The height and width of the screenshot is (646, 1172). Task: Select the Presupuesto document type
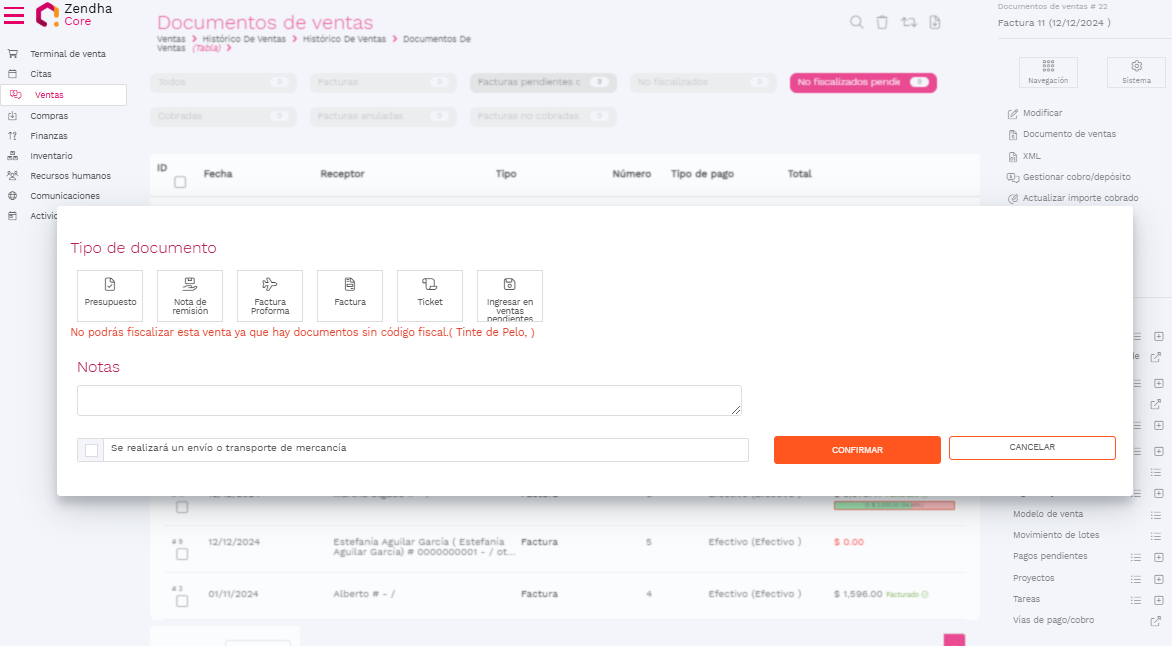110,295
